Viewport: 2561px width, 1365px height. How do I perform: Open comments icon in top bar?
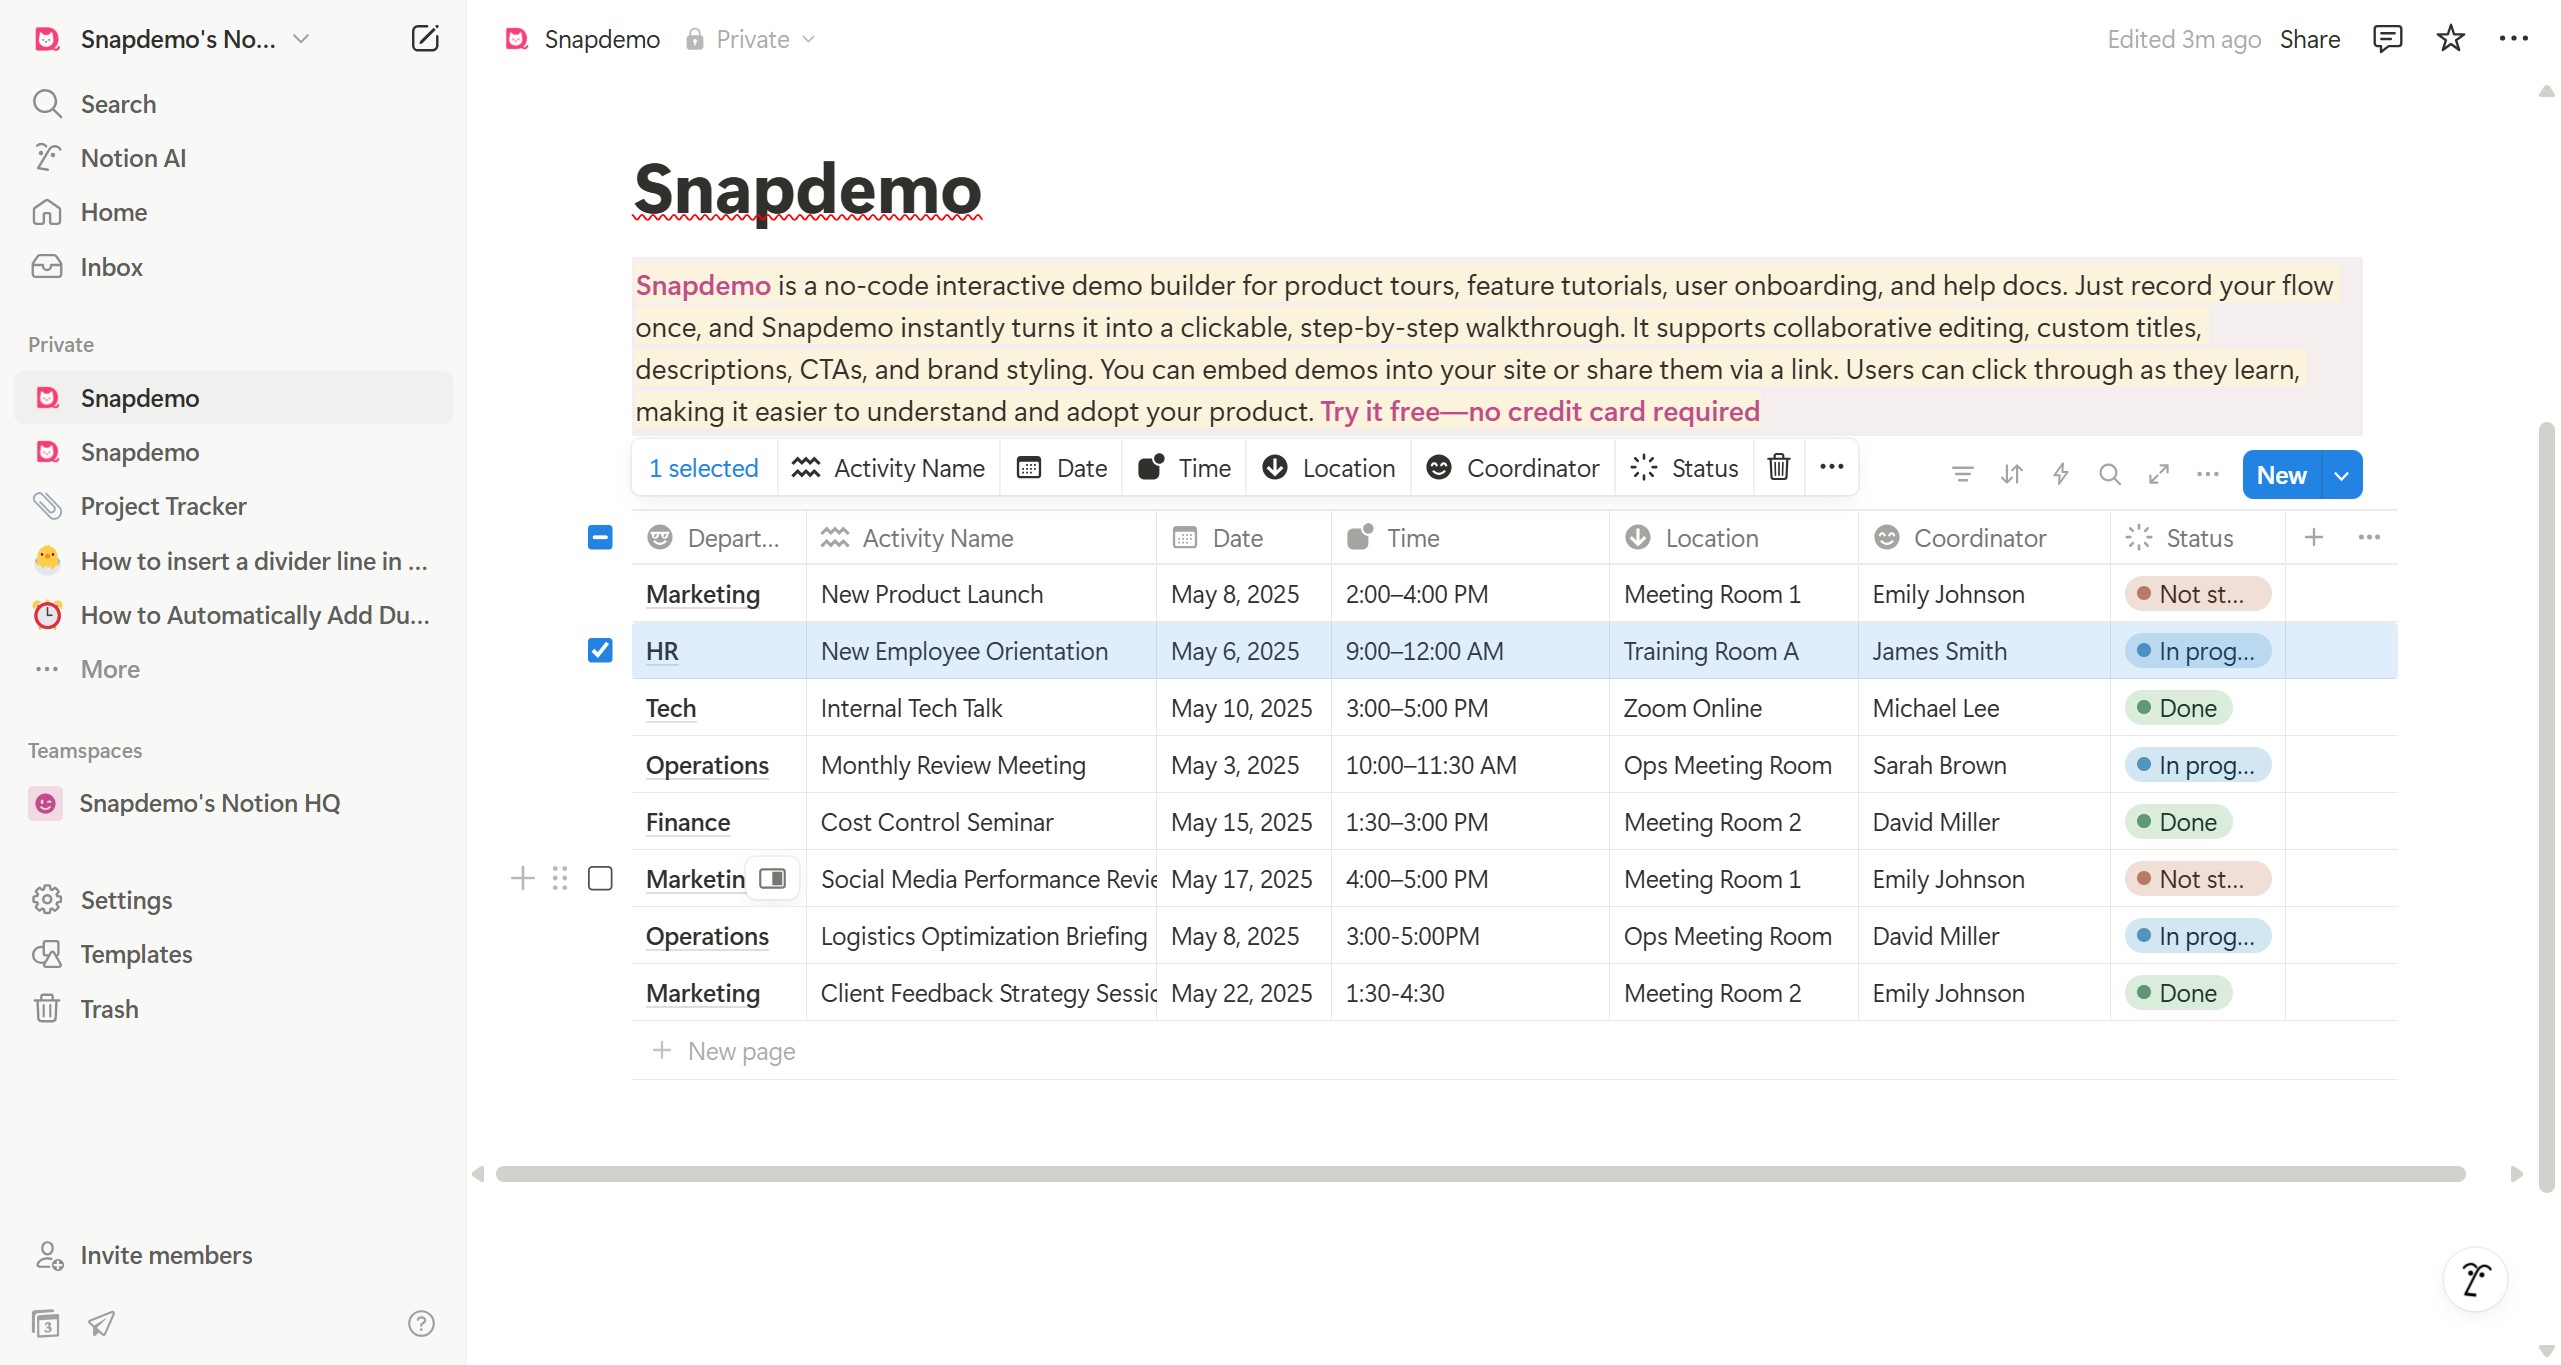(2387, 39)
